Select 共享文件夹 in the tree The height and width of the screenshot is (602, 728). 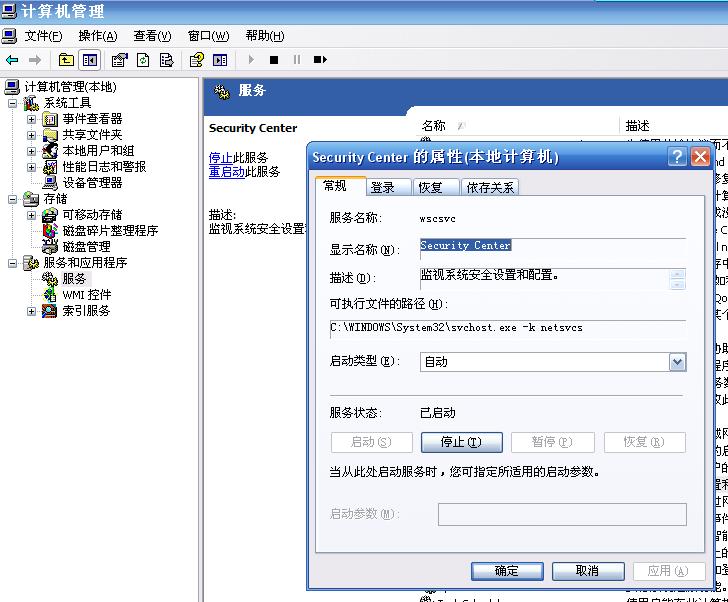[92, 135]
